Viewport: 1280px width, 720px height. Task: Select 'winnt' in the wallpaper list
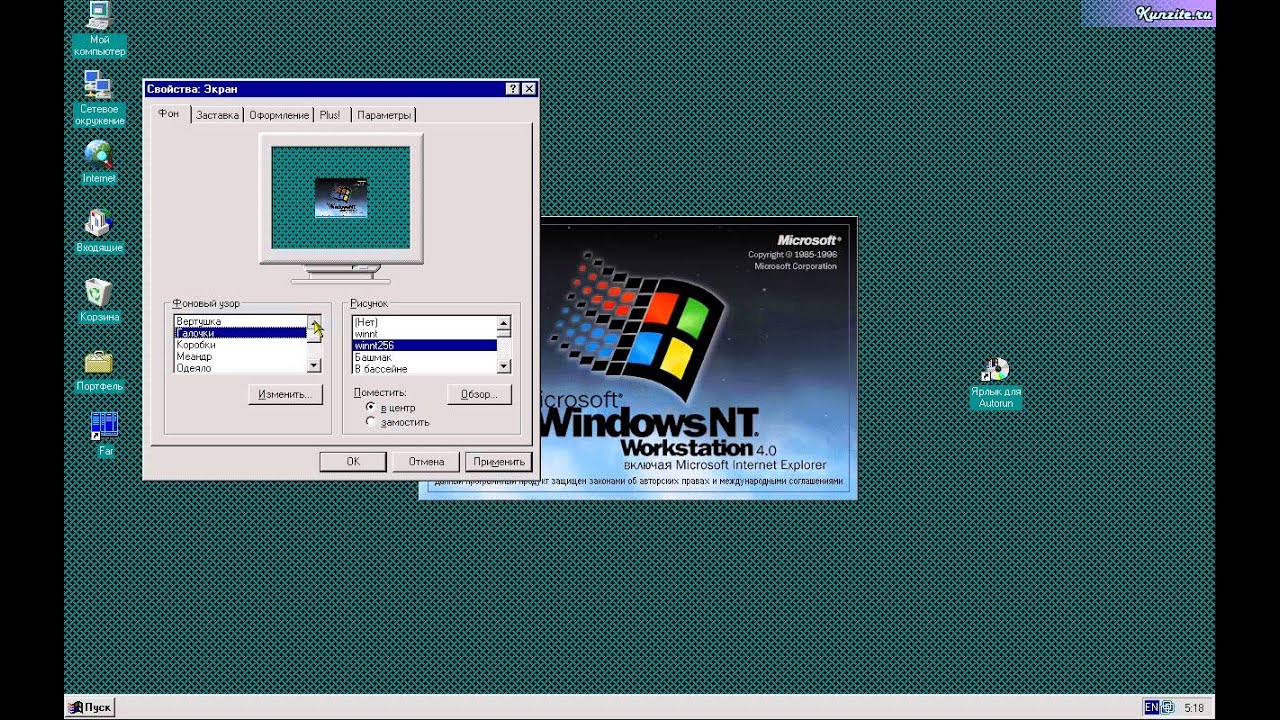click(424, 334)
